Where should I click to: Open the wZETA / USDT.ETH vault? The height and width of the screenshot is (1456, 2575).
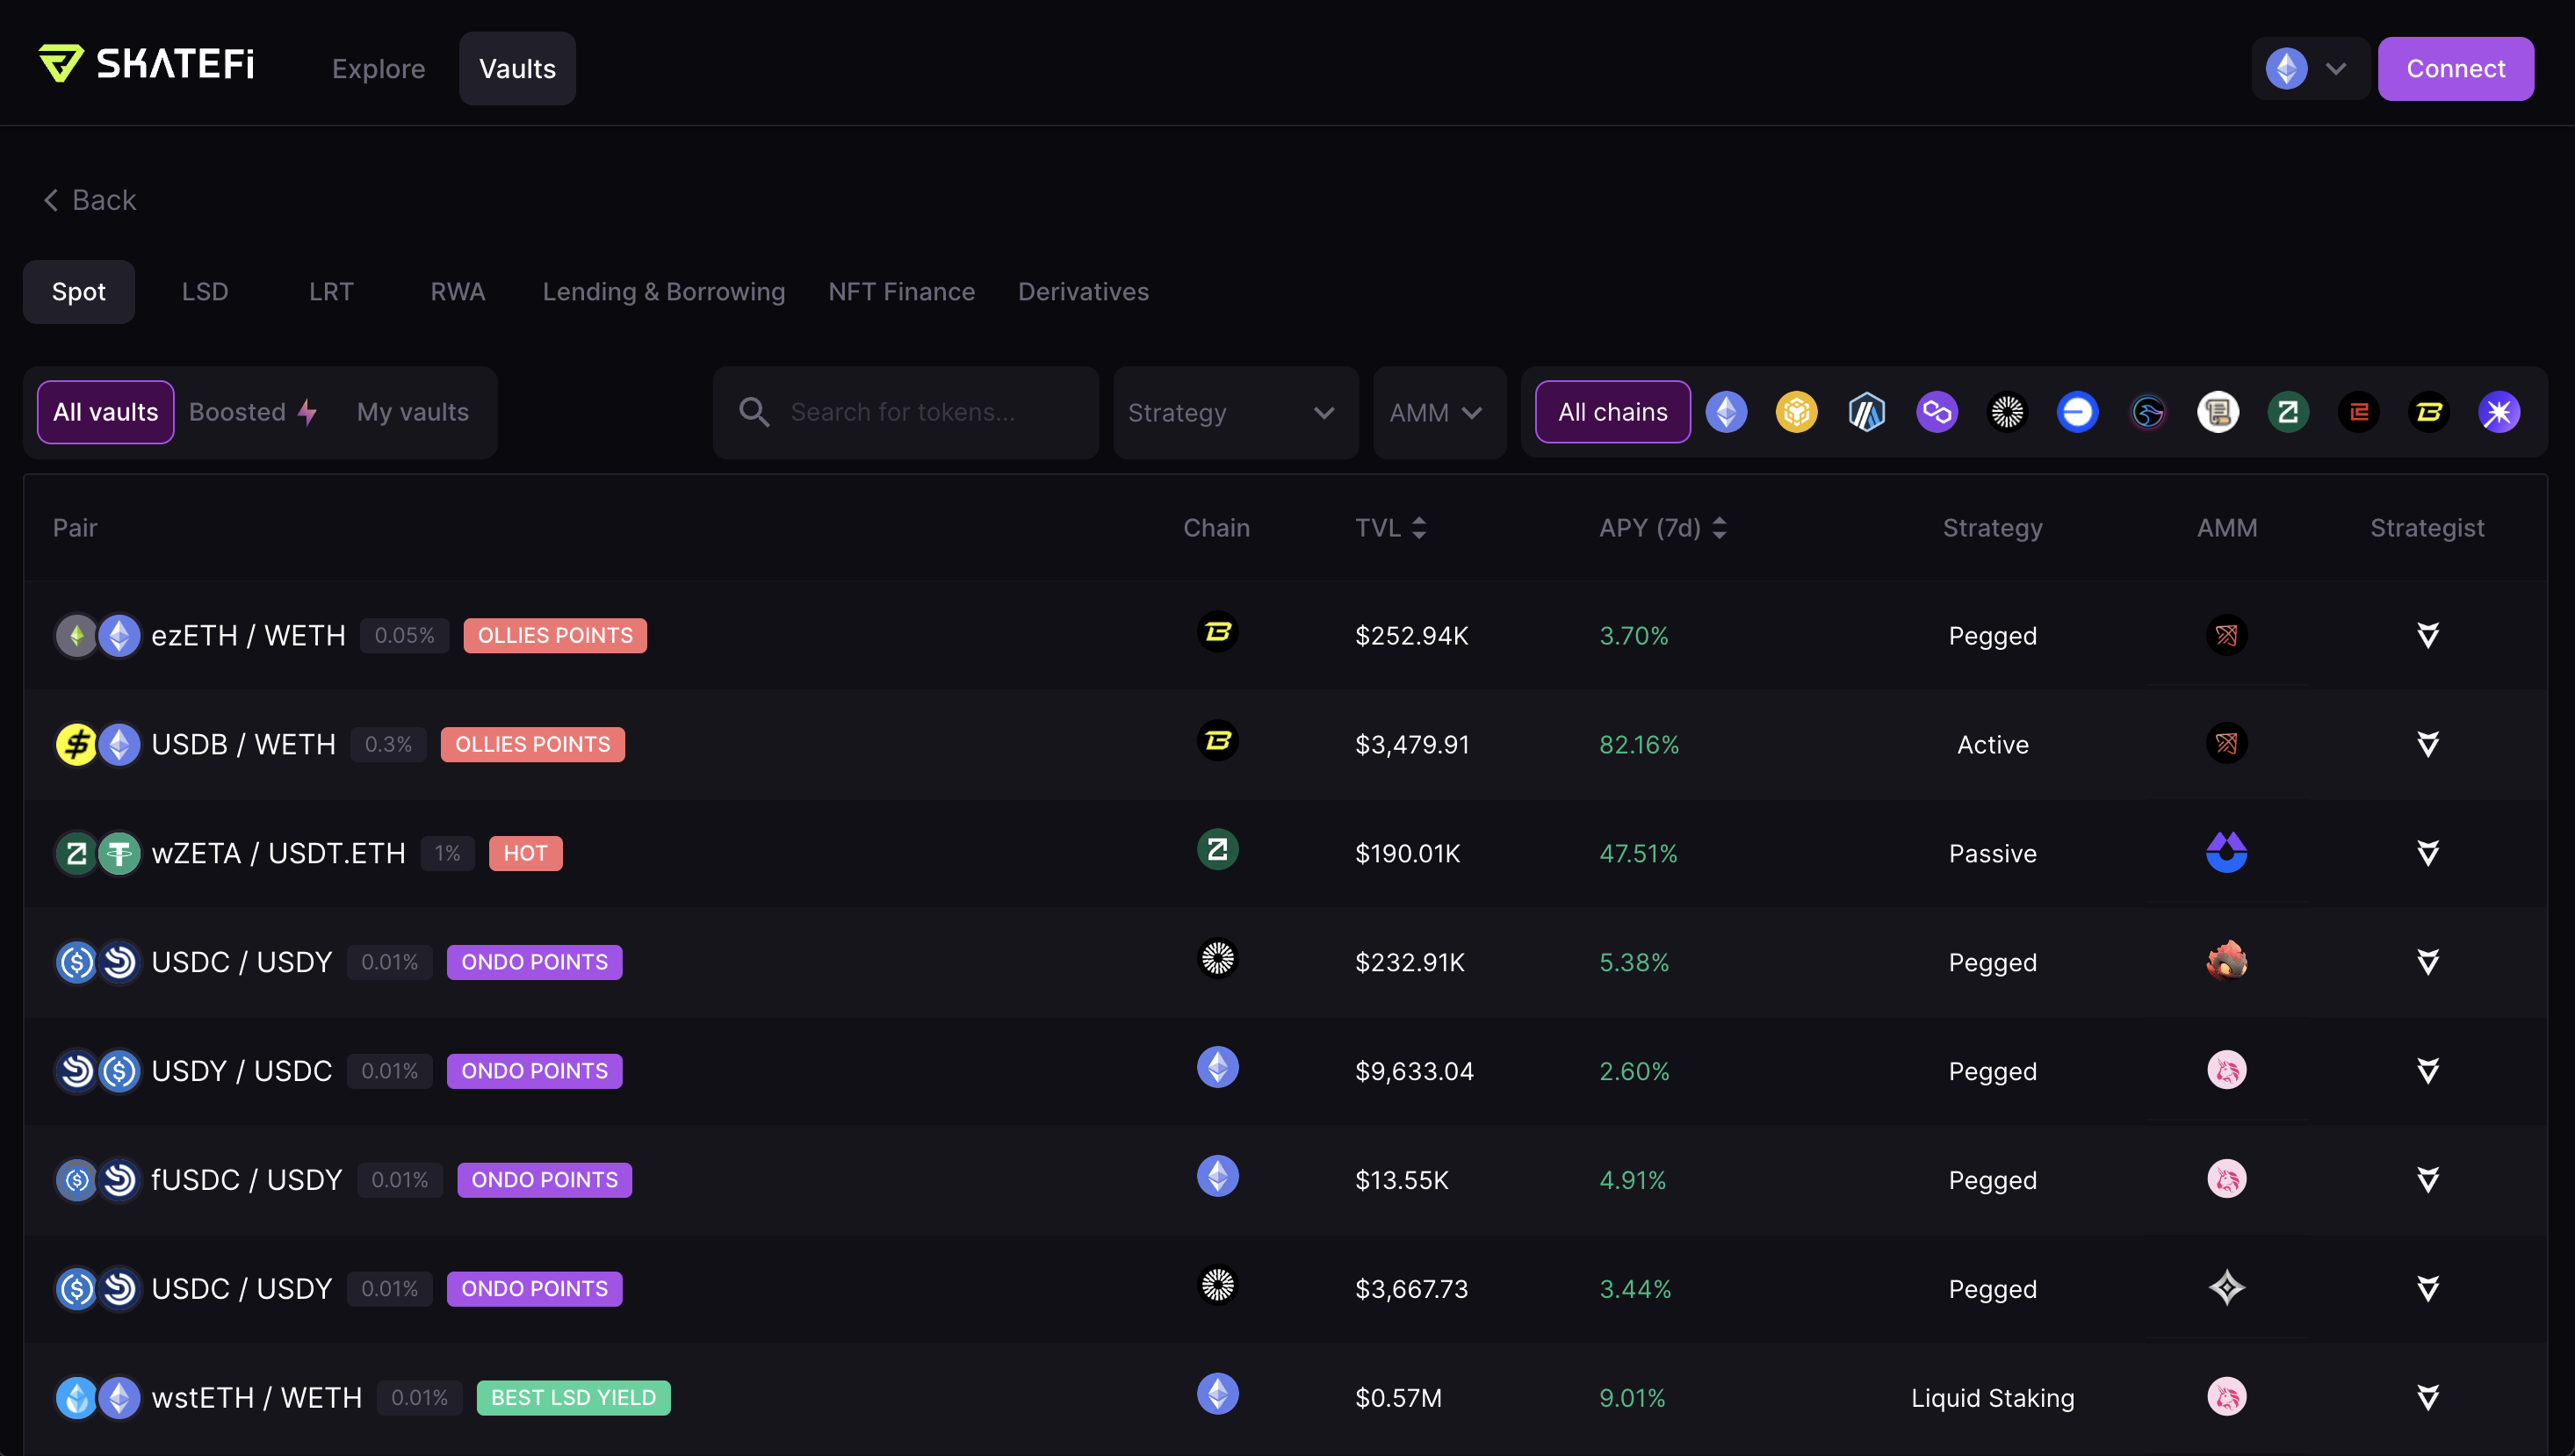[1285, 853]
